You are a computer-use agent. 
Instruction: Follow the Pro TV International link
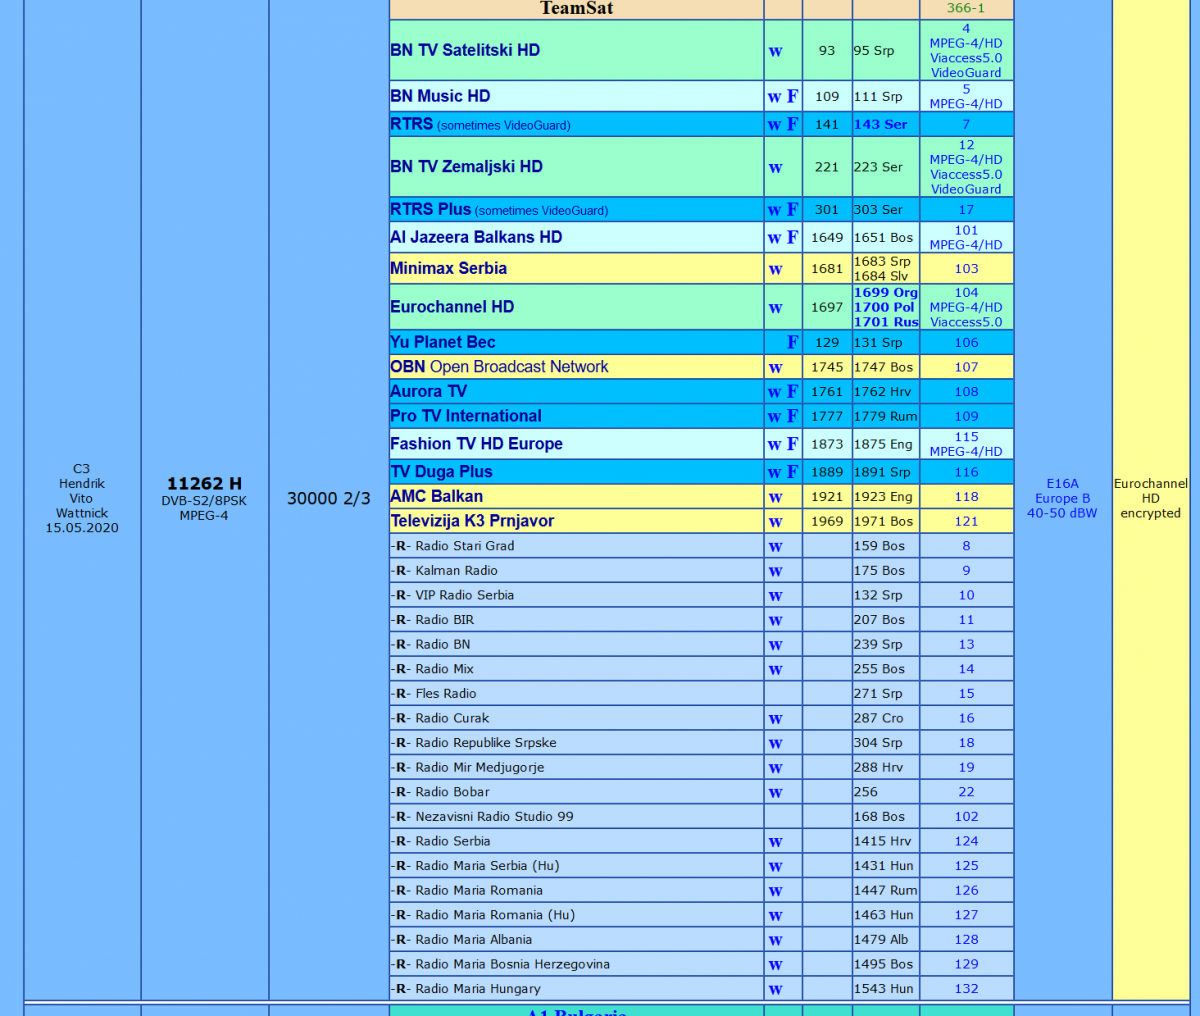466,416
